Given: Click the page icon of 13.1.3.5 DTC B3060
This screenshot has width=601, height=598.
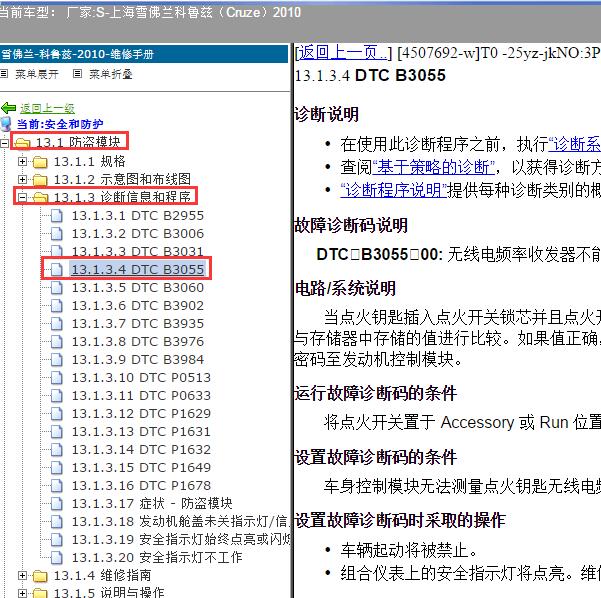Looking at the screenshot, I should pyautogui.click(x=57, y=288).
